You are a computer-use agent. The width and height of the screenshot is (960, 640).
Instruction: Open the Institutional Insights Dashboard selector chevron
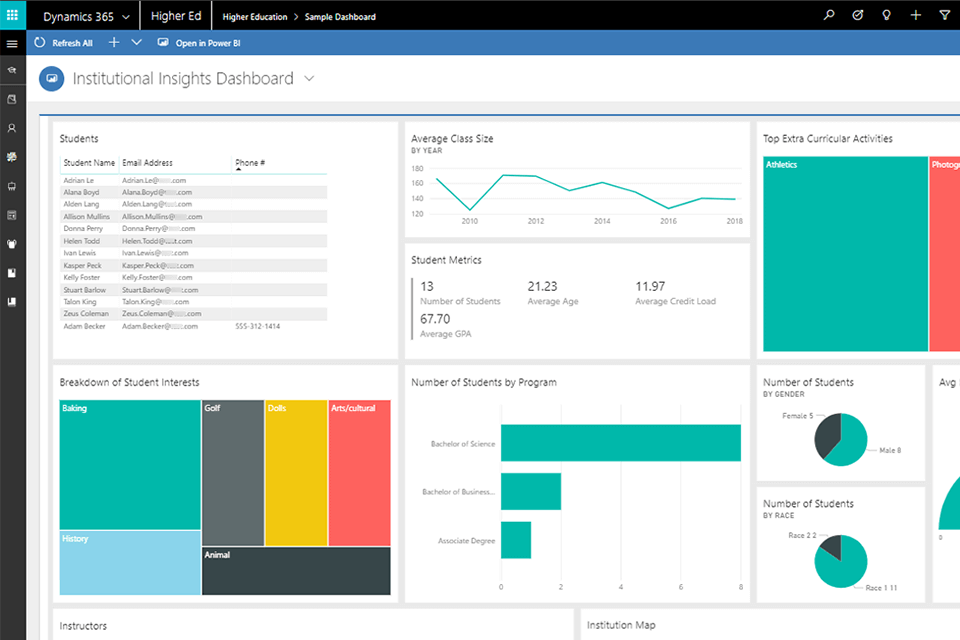click(x=309, y=78)
